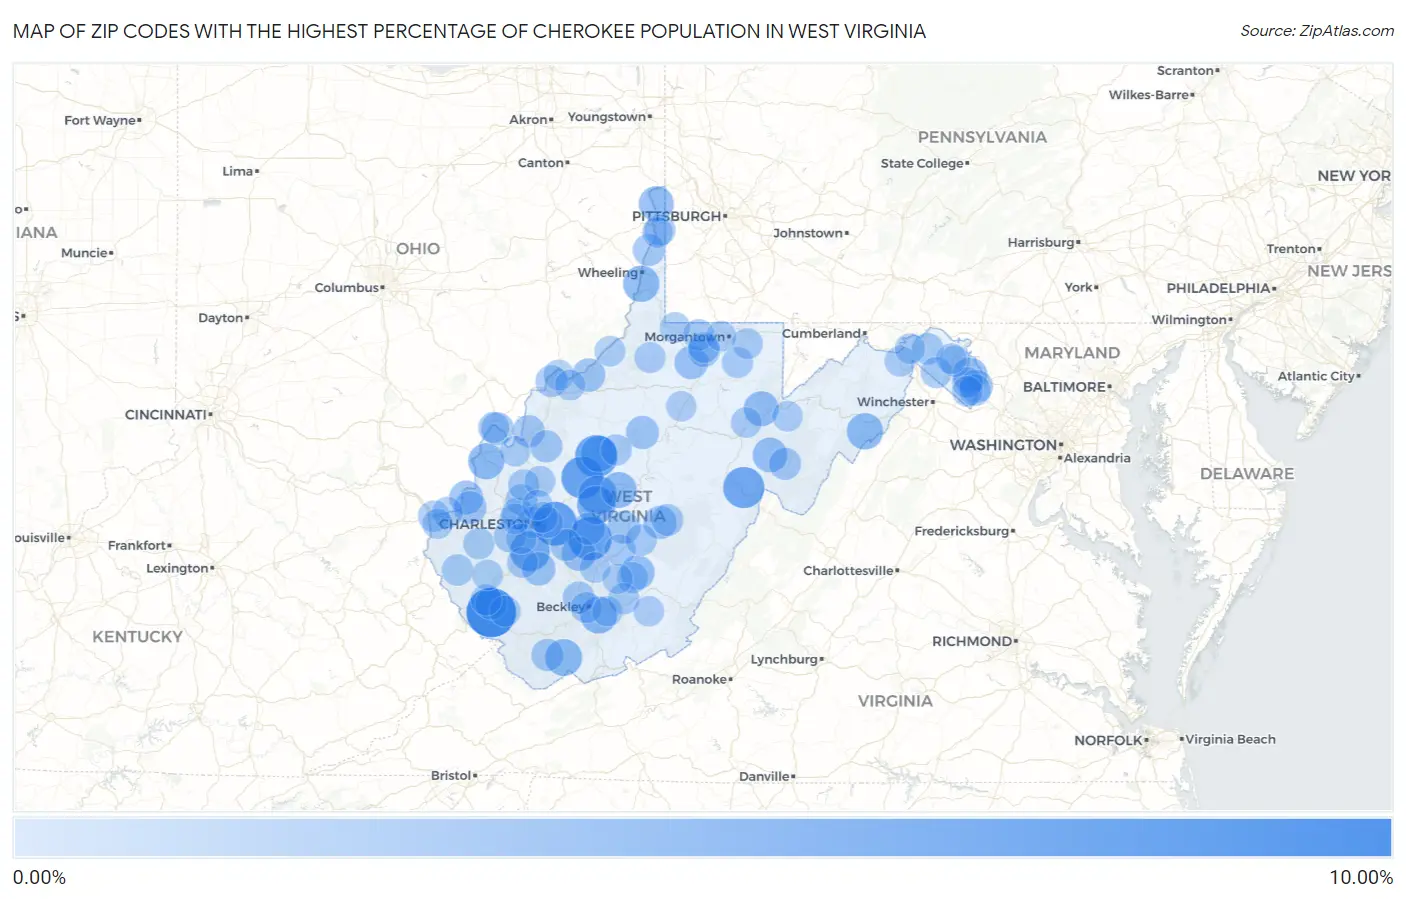Click the Pittsburgh city label
1406x899 pixels.
point(678,216)
